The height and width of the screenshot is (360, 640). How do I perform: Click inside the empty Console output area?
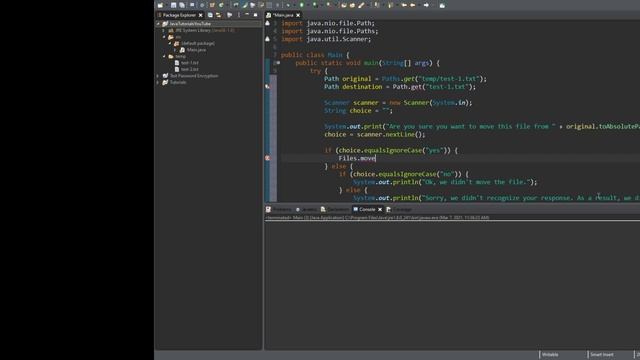[x=452, y=286]
